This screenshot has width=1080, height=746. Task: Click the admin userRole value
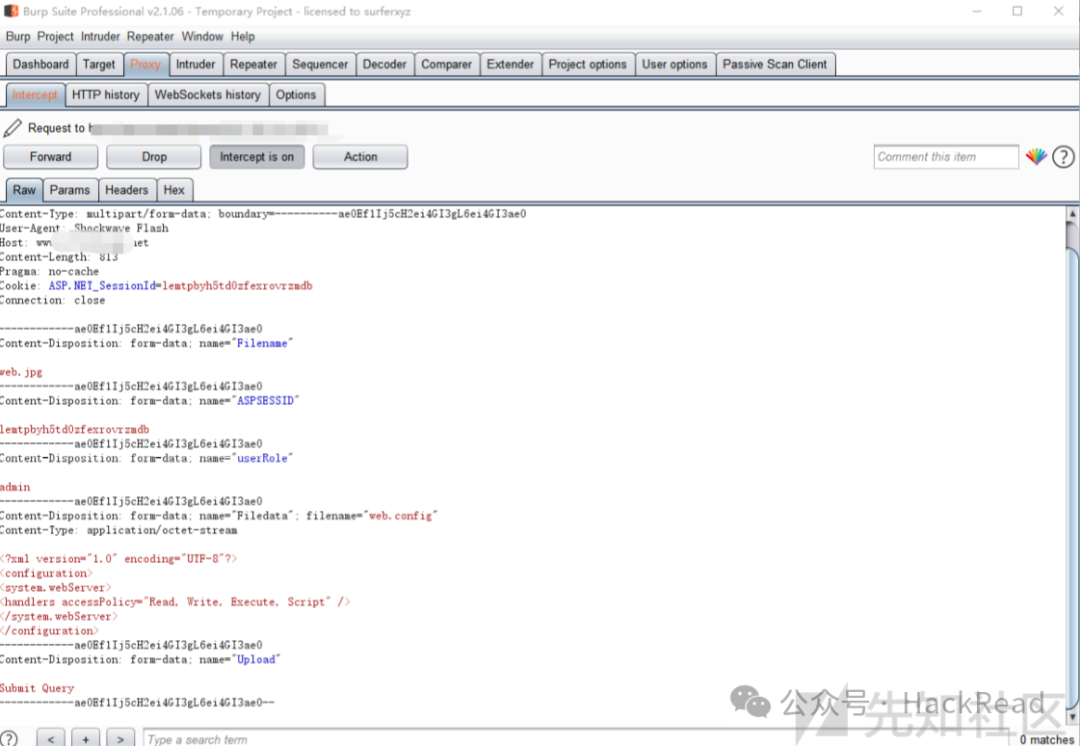pos(15,487)
